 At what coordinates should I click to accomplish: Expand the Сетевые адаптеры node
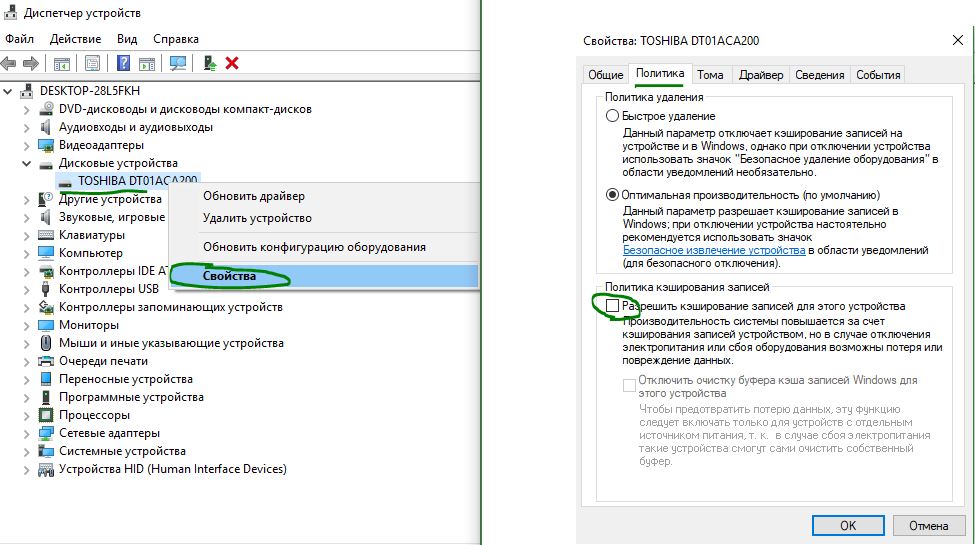click(x=27, y=433)
